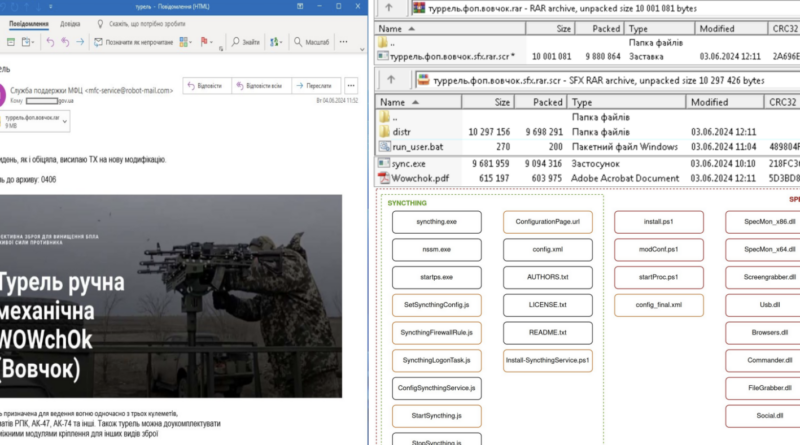
Task: Click the Масштаб zoom button
Action: tap(312, 42)
